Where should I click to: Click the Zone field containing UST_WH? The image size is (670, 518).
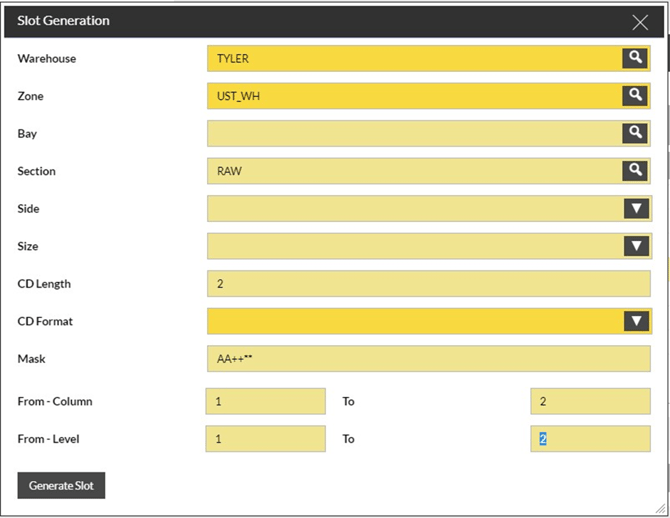coord(414,96)
